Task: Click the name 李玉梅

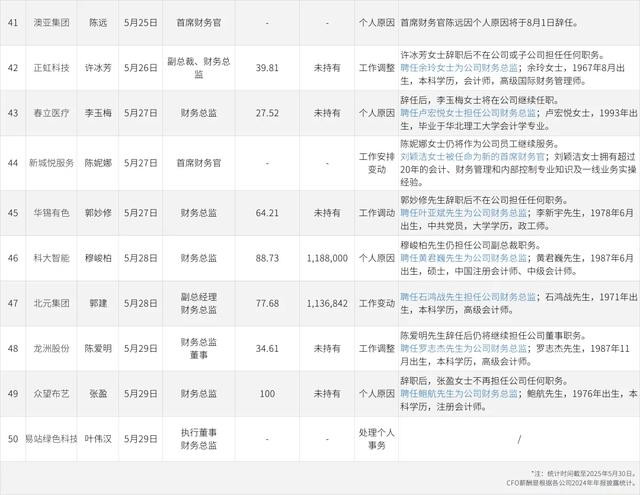Action: (x=98, y=113)
